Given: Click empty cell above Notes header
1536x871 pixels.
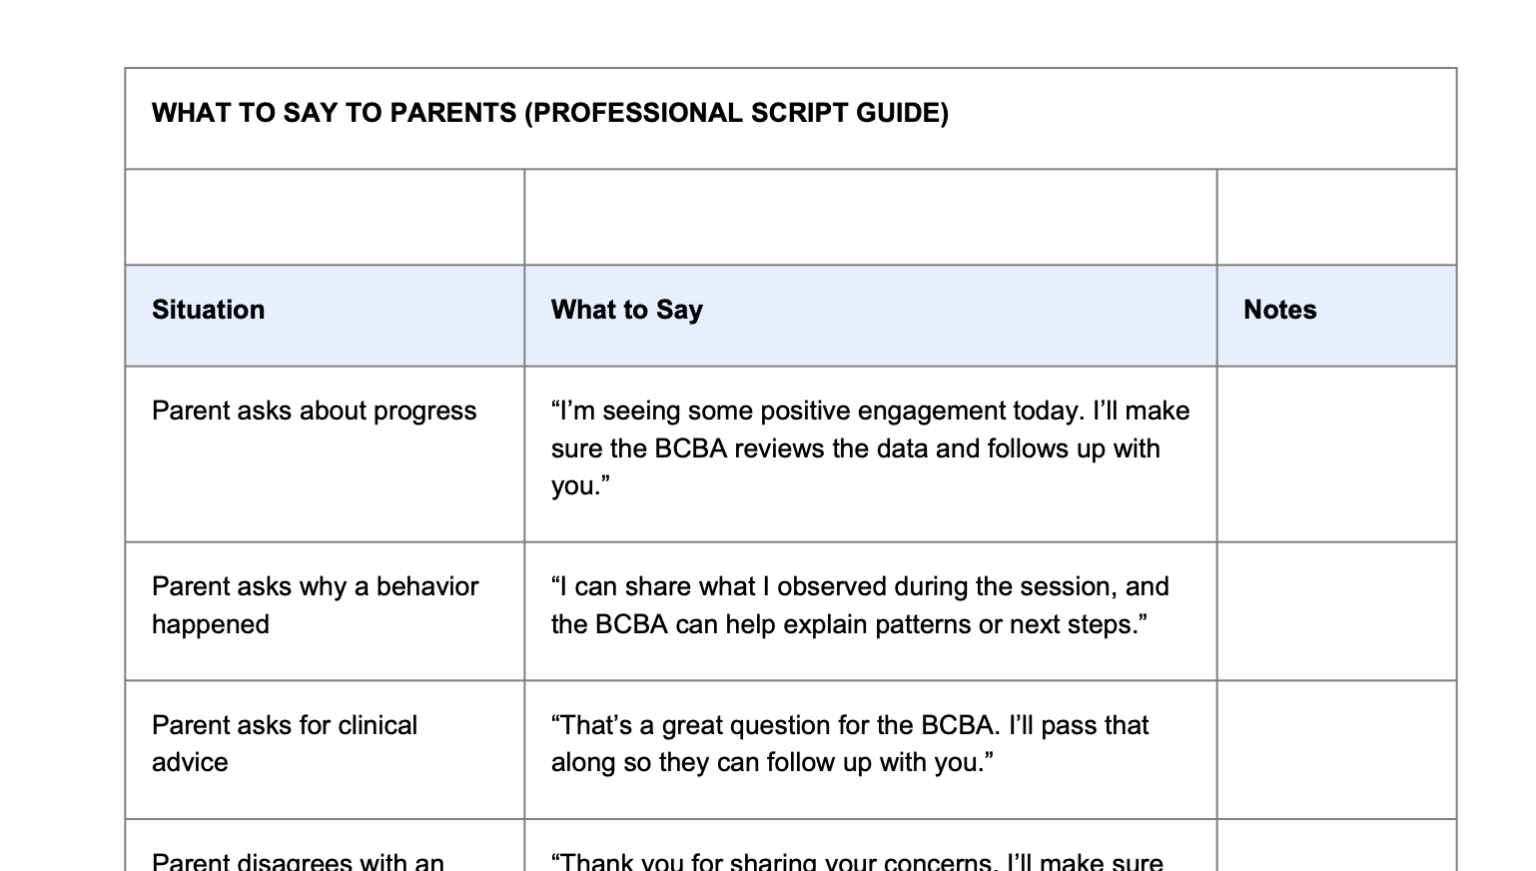Looking at the screenshot, I should 1336,217.
